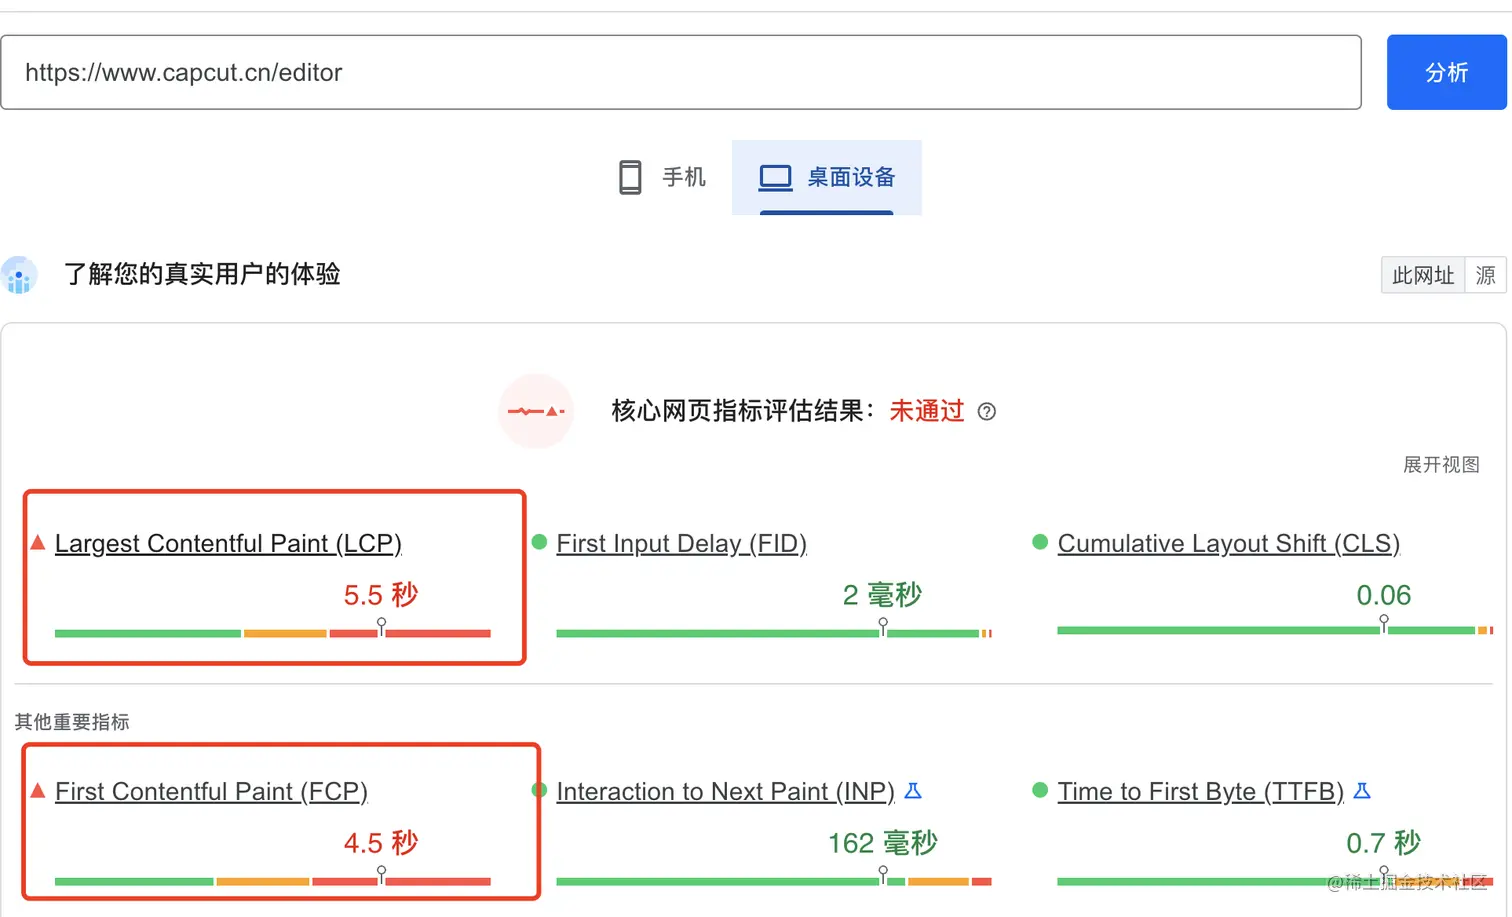Click the CLS value 0.06

(x=1384, y=595)
